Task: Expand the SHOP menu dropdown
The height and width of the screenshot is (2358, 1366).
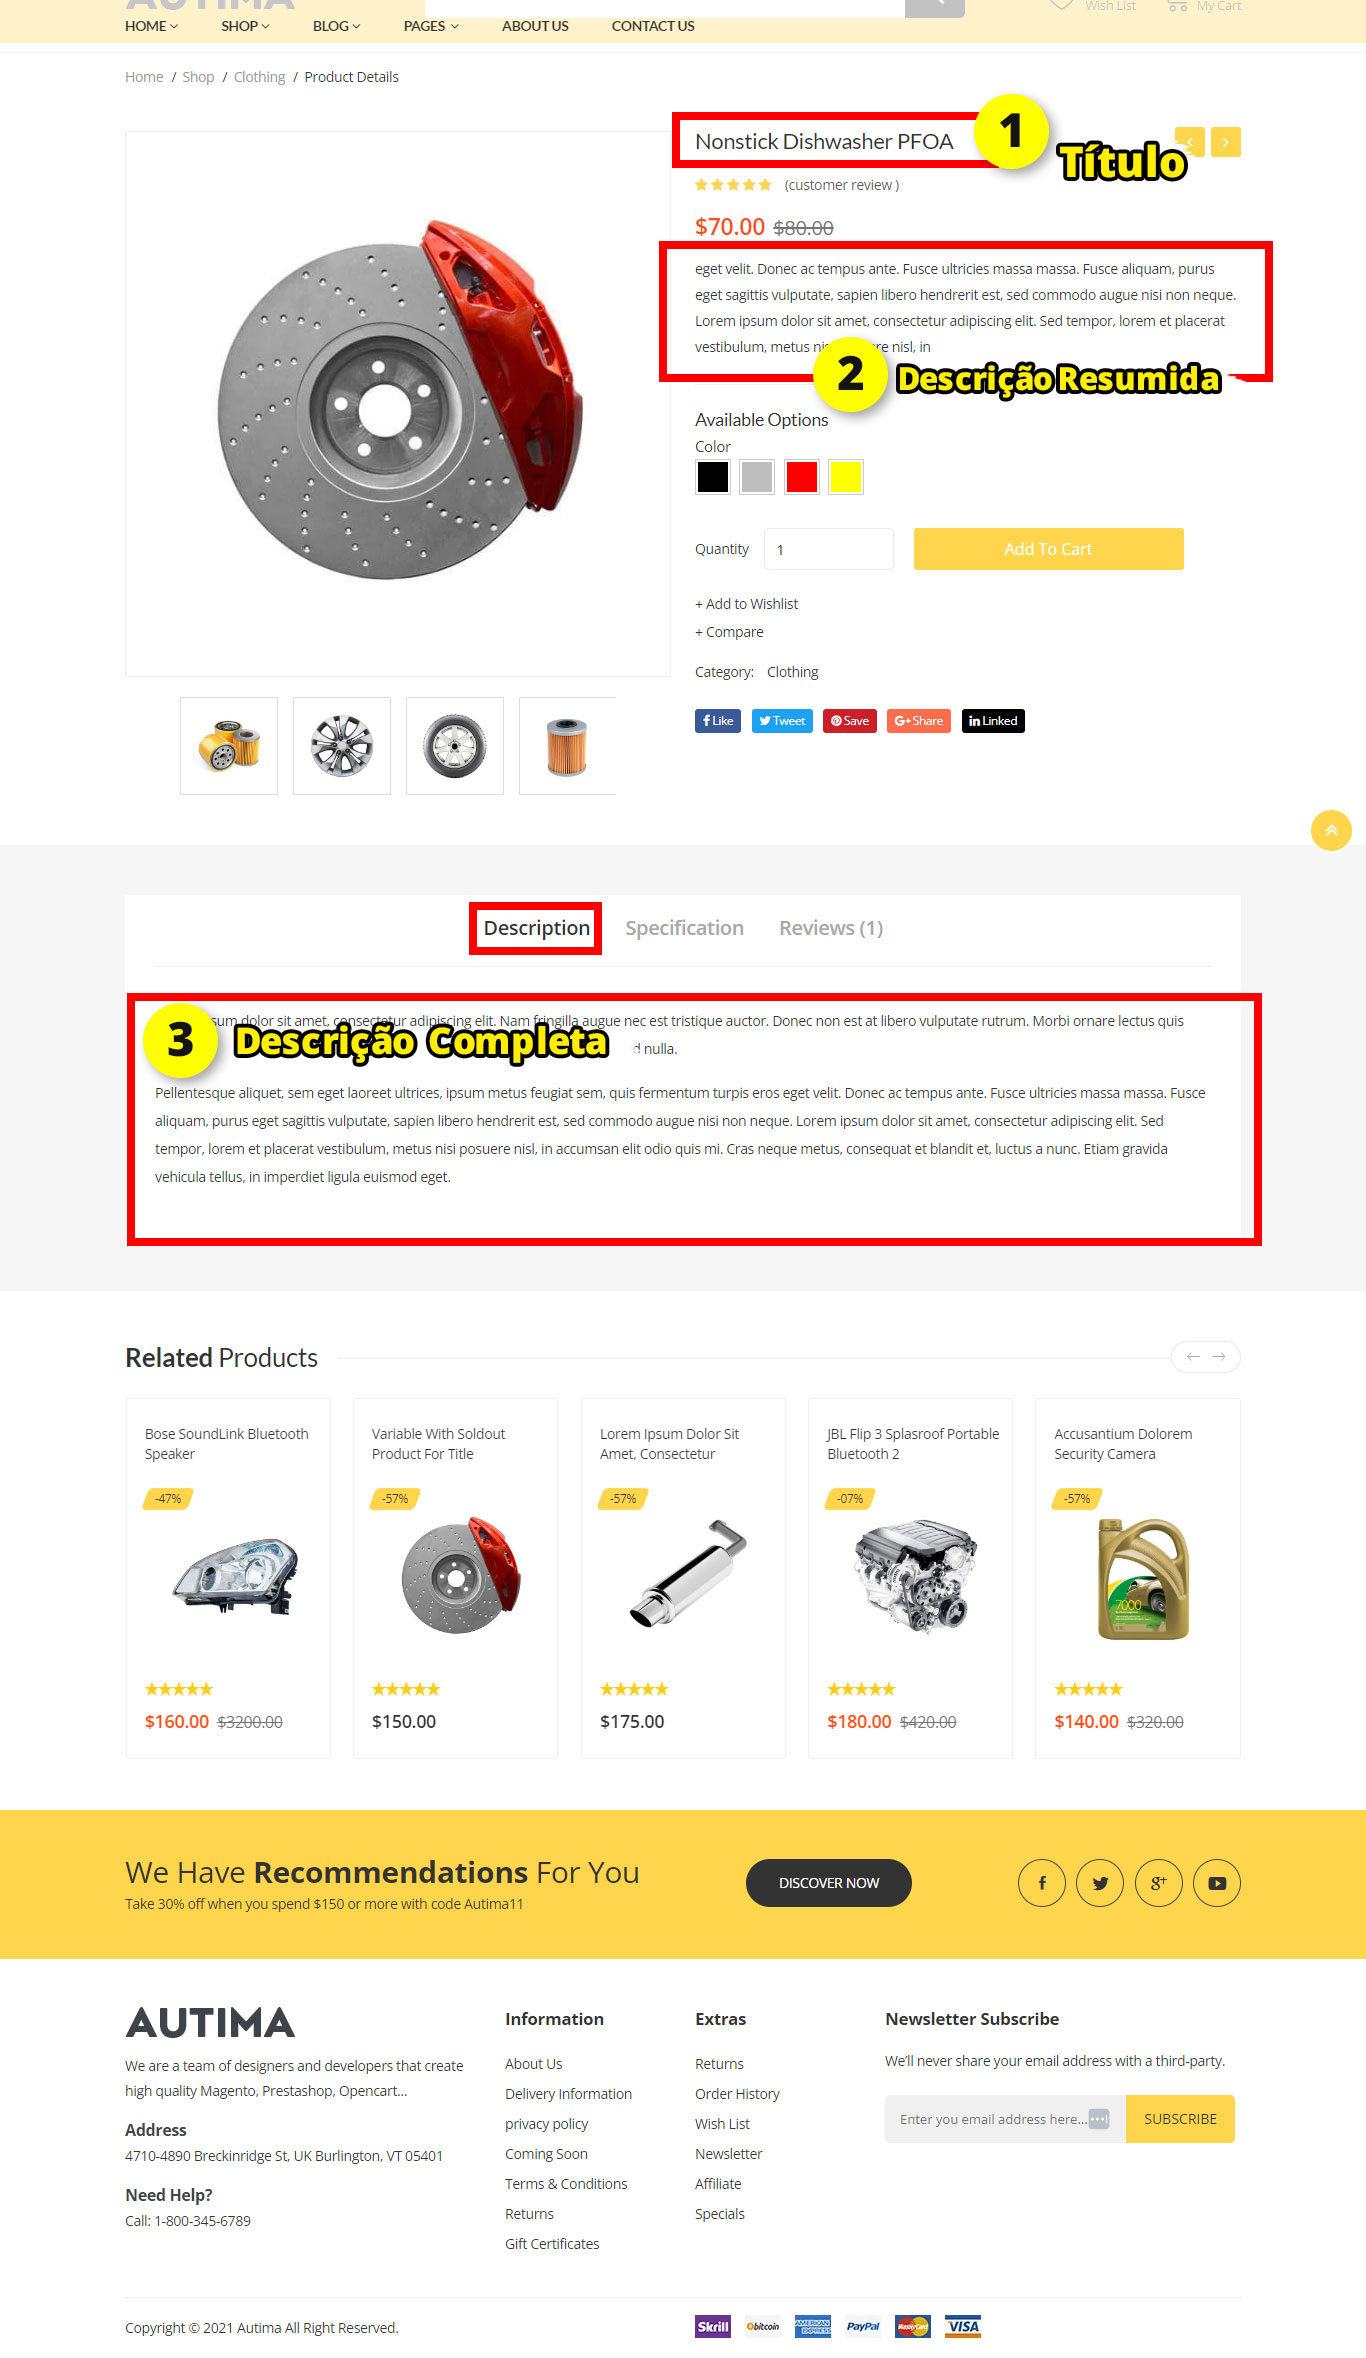Action: [x=245, y=26]
